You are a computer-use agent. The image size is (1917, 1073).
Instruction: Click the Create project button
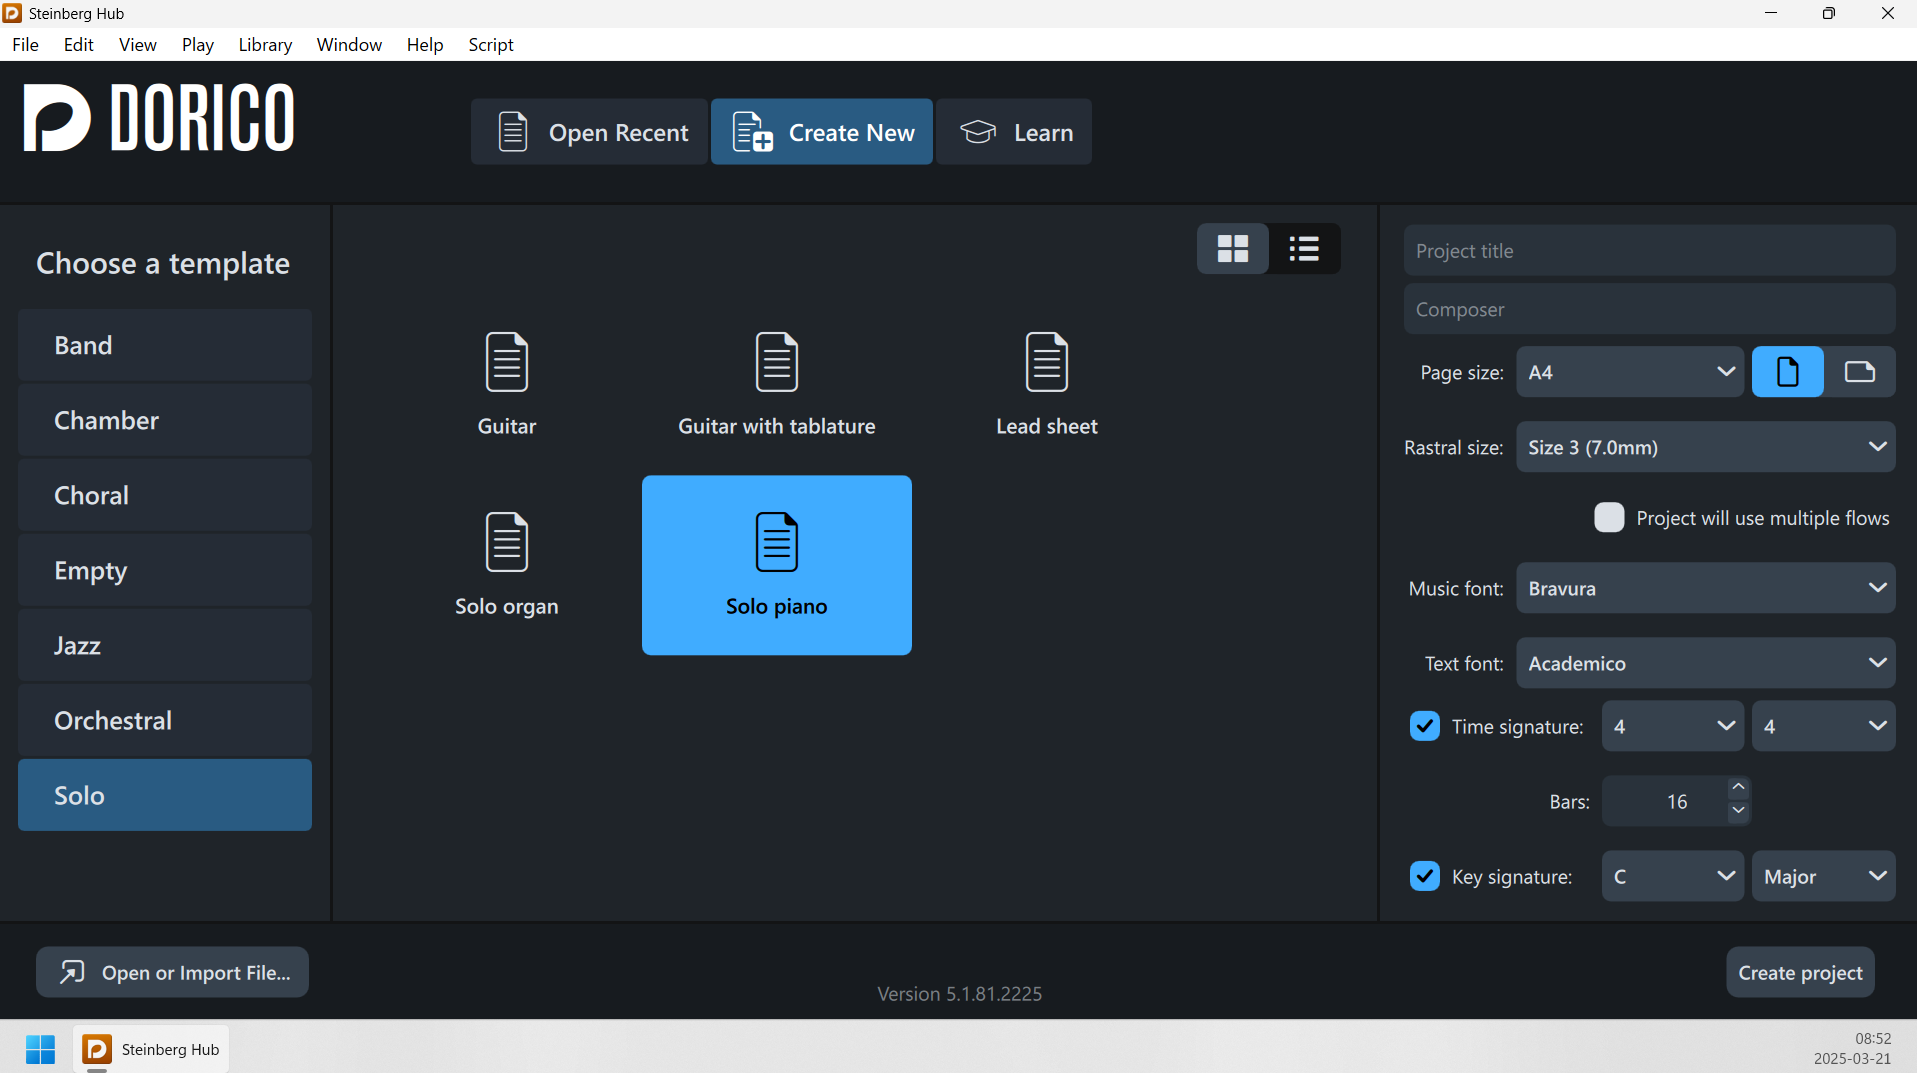[x=1800, y=972]
